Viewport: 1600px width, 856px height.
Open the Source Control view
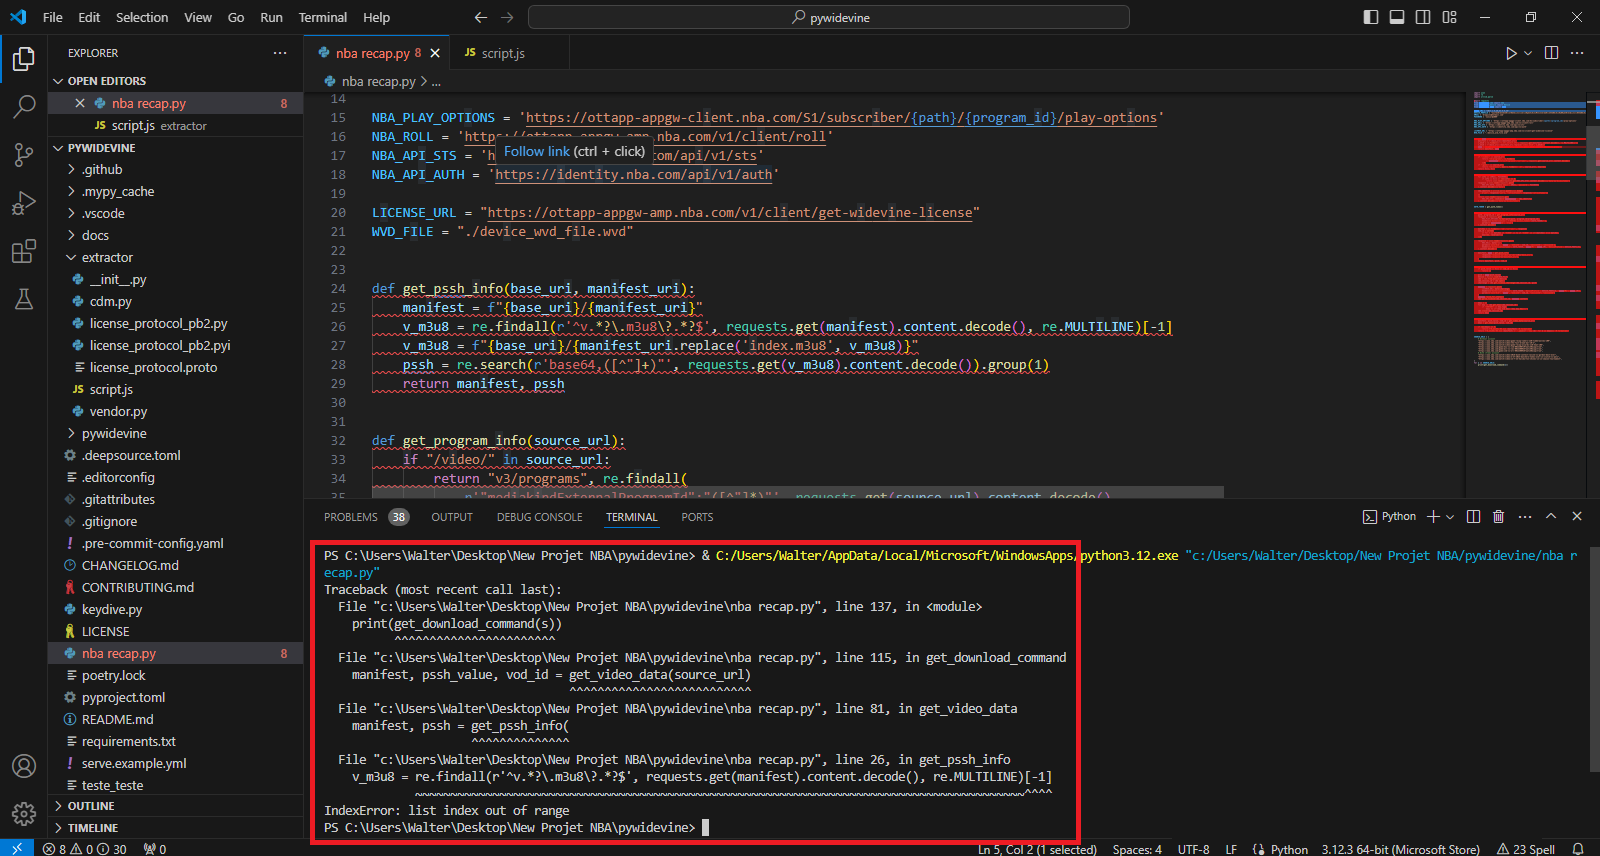click(x=24, y=154)
